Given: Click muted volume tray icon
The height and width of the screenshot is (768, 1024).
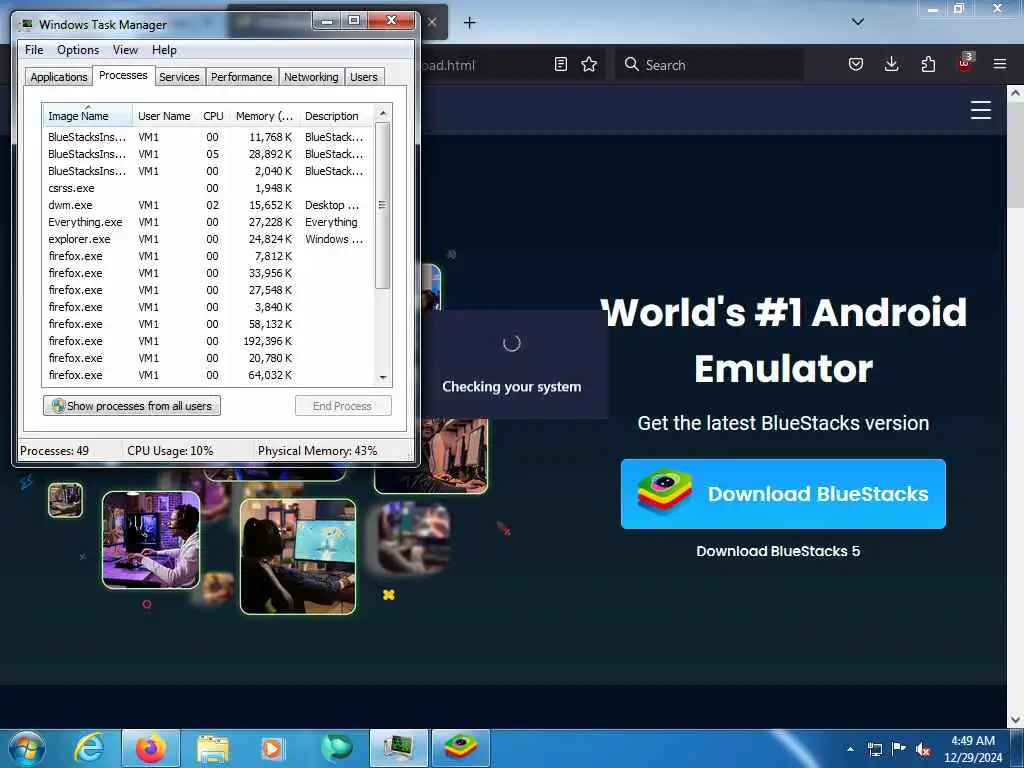Looking at the screenshot, I should pos(923,749).
